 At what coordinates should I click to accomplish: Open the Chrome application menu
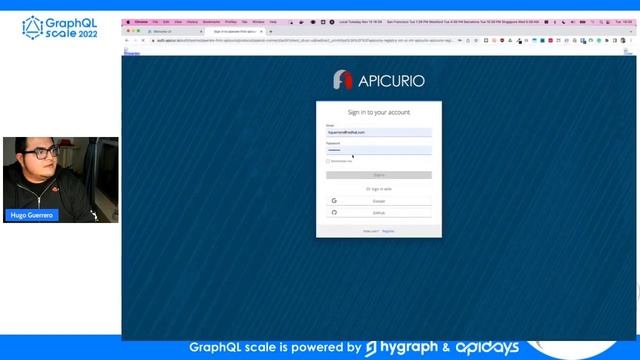[141, 22]
